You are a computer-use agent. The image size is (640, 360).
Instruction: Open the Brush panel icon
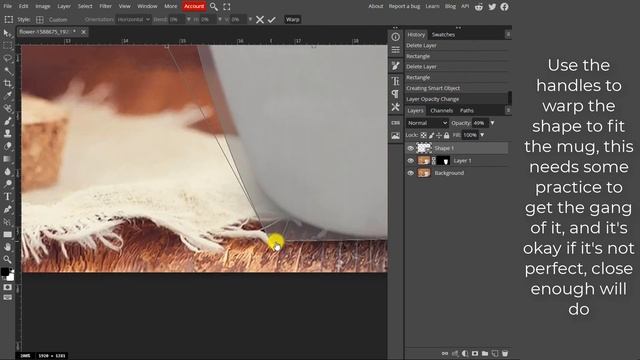click(396, 66)
